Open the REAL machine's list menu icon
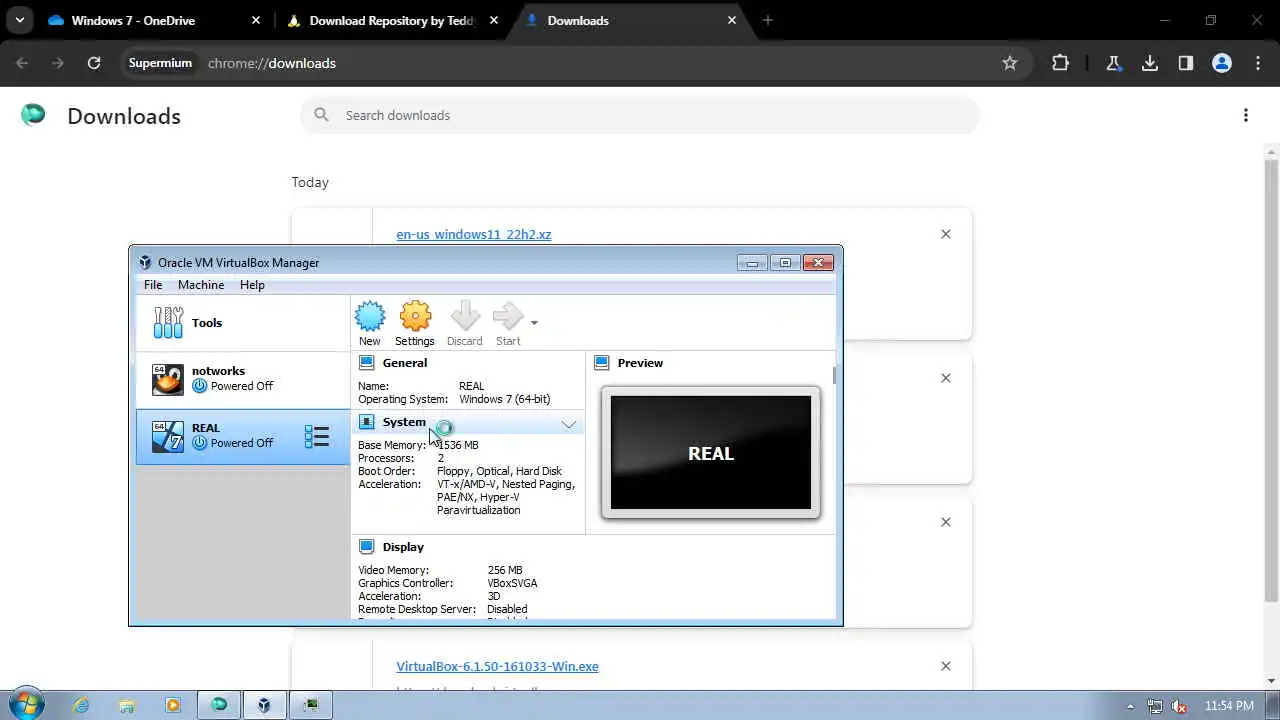Screen dimensions: 1280x720 pyautogui.click(x=317, y=436)
